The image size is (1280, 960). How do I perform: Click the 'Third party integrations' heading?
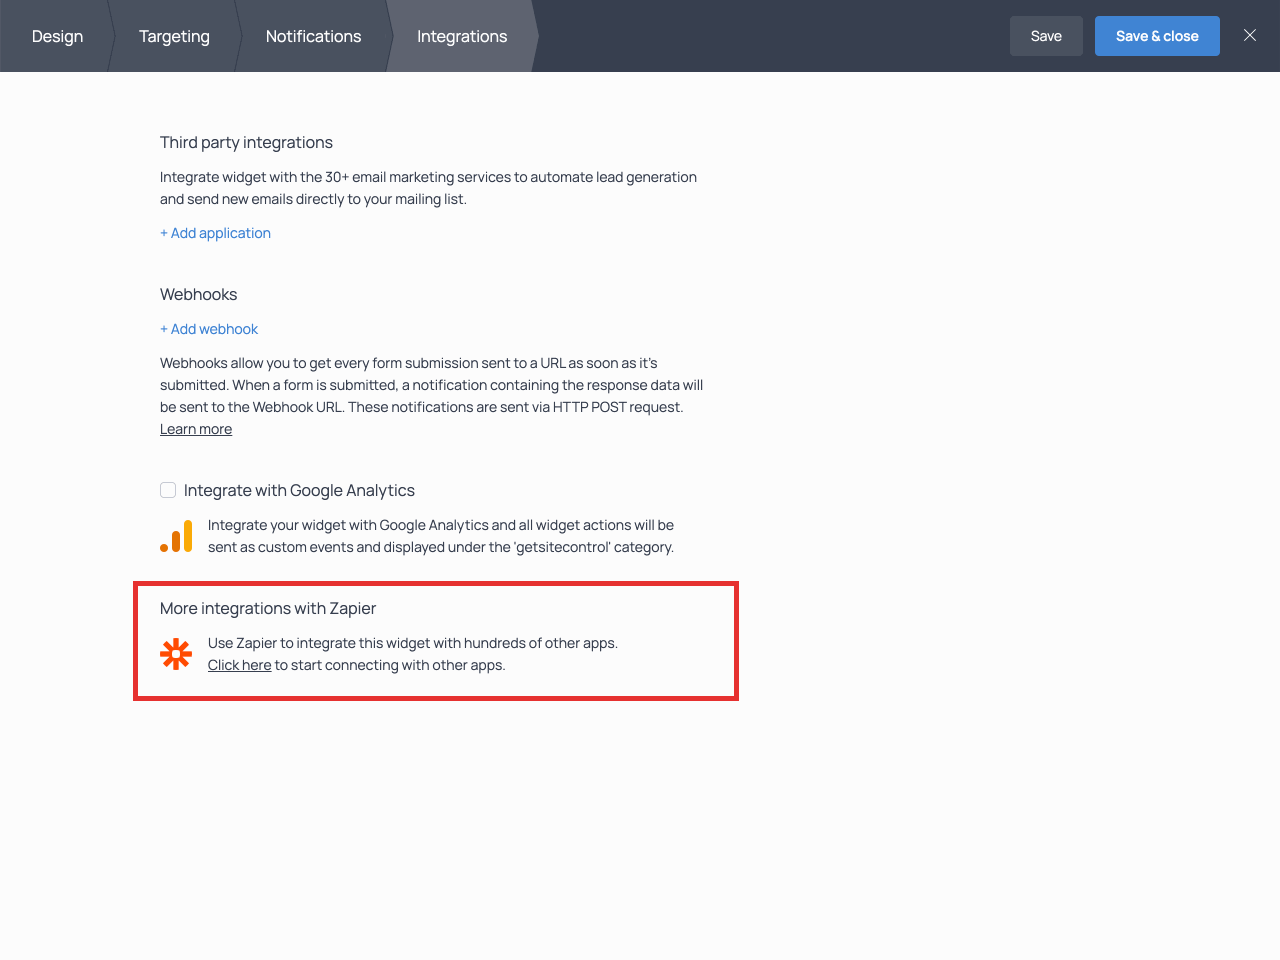click(x=246, y=142)
